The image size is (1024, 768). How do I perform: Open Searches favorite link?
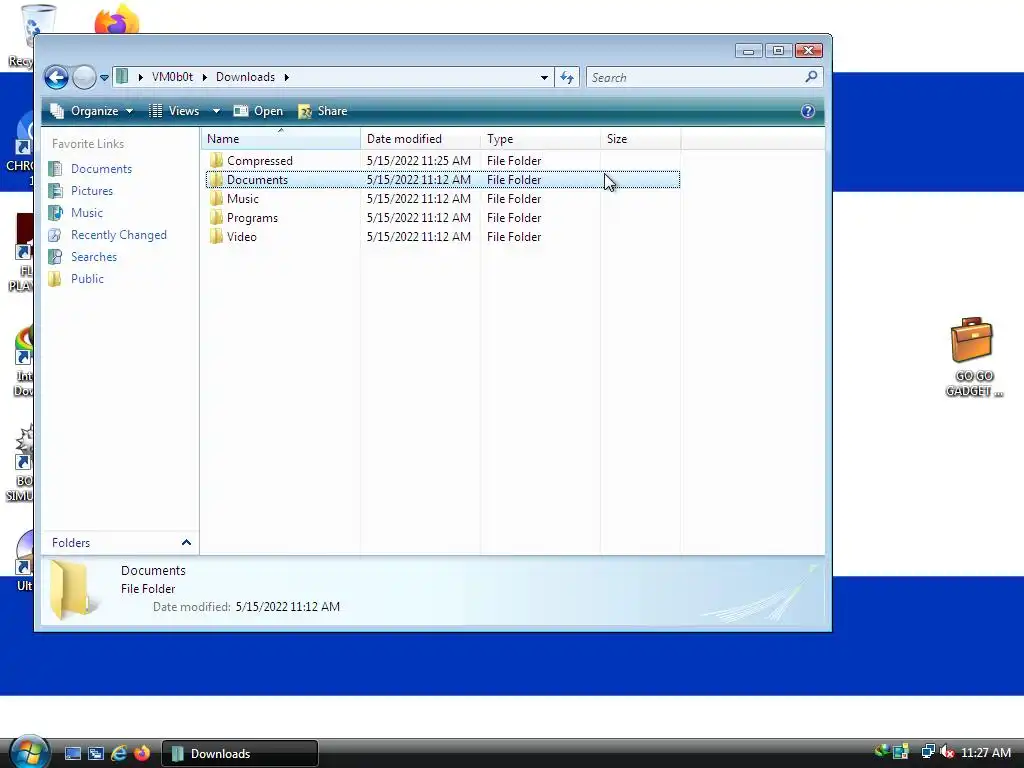pyautogui.click(x=83, y=257)
